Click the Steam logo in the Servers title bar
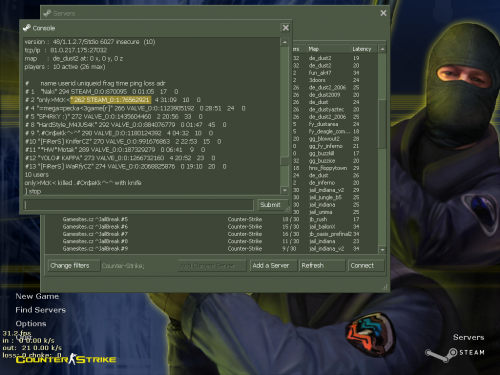The width and height of the screenshot is (500, 375). (47, 13)
